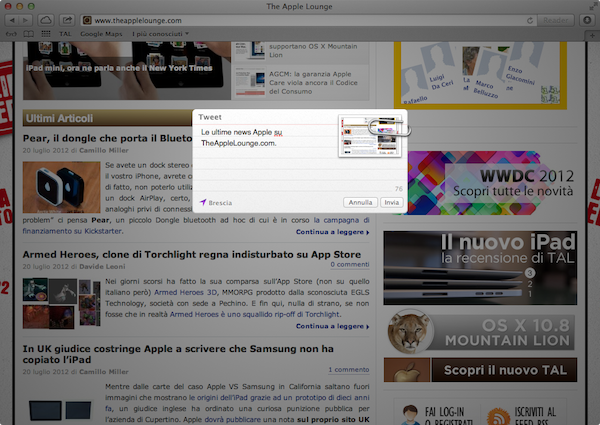Open the iPad mini New York Times feature
Image resolution: width=600 pixels, height=425 pixels.
(x=127, y=71)
